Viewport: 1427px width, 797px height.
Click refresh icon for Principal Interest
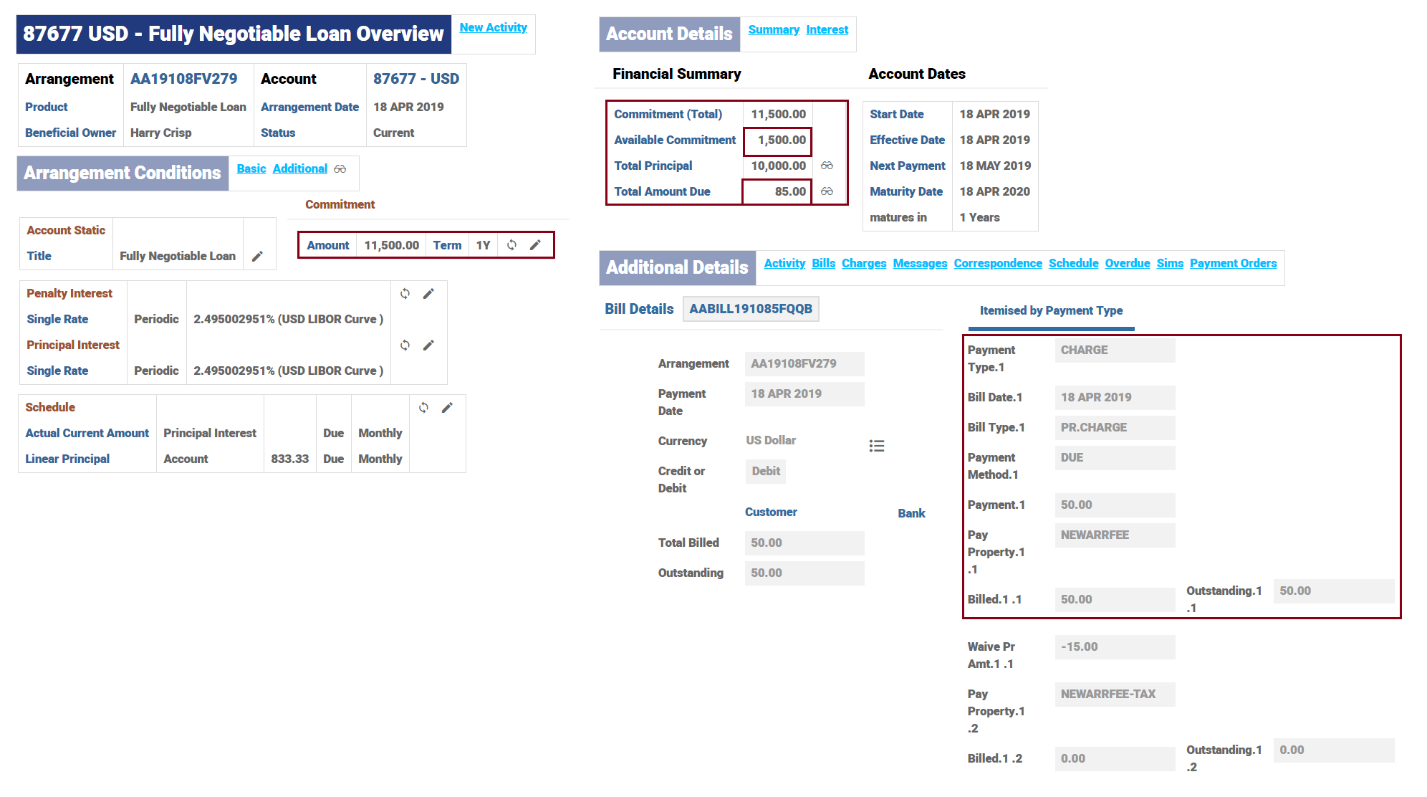(x=405, y=345)
